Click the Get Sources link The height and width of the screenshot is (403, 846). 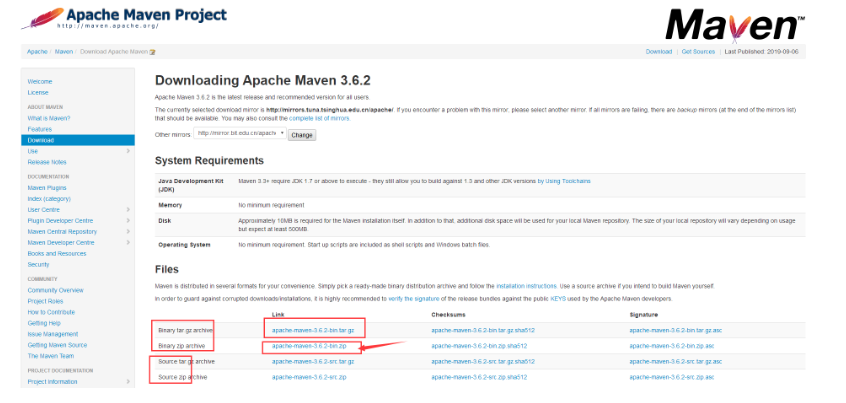pyautogui.click(x=698, y=52)
